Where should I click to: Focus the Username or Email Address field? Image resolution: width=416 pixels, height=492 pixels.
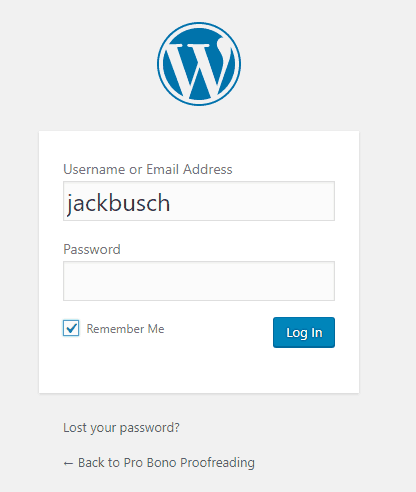[199, 201]
